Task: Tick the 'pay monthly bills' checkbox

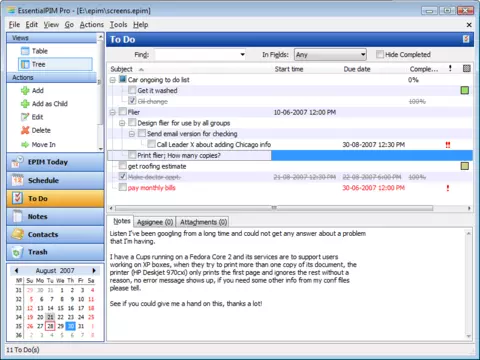Action: (x=123, y=187)
